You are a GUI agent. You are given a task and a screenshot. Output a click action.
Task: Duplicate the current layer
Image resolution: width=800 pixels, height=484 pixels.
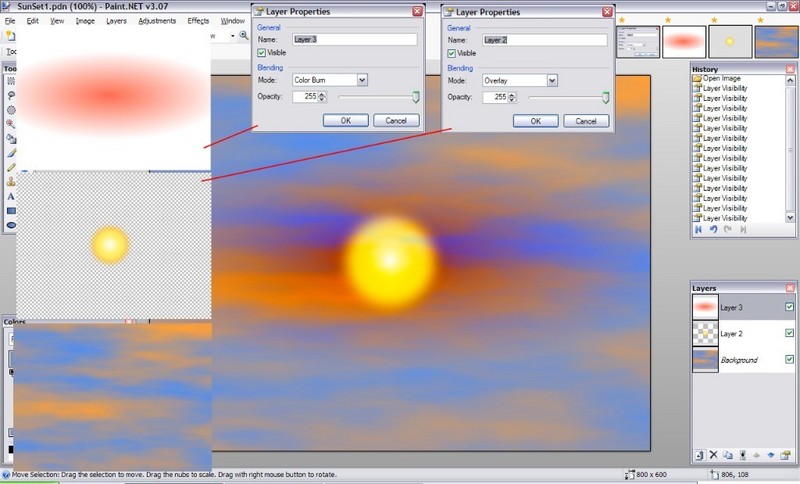click(x=728, y=455)
